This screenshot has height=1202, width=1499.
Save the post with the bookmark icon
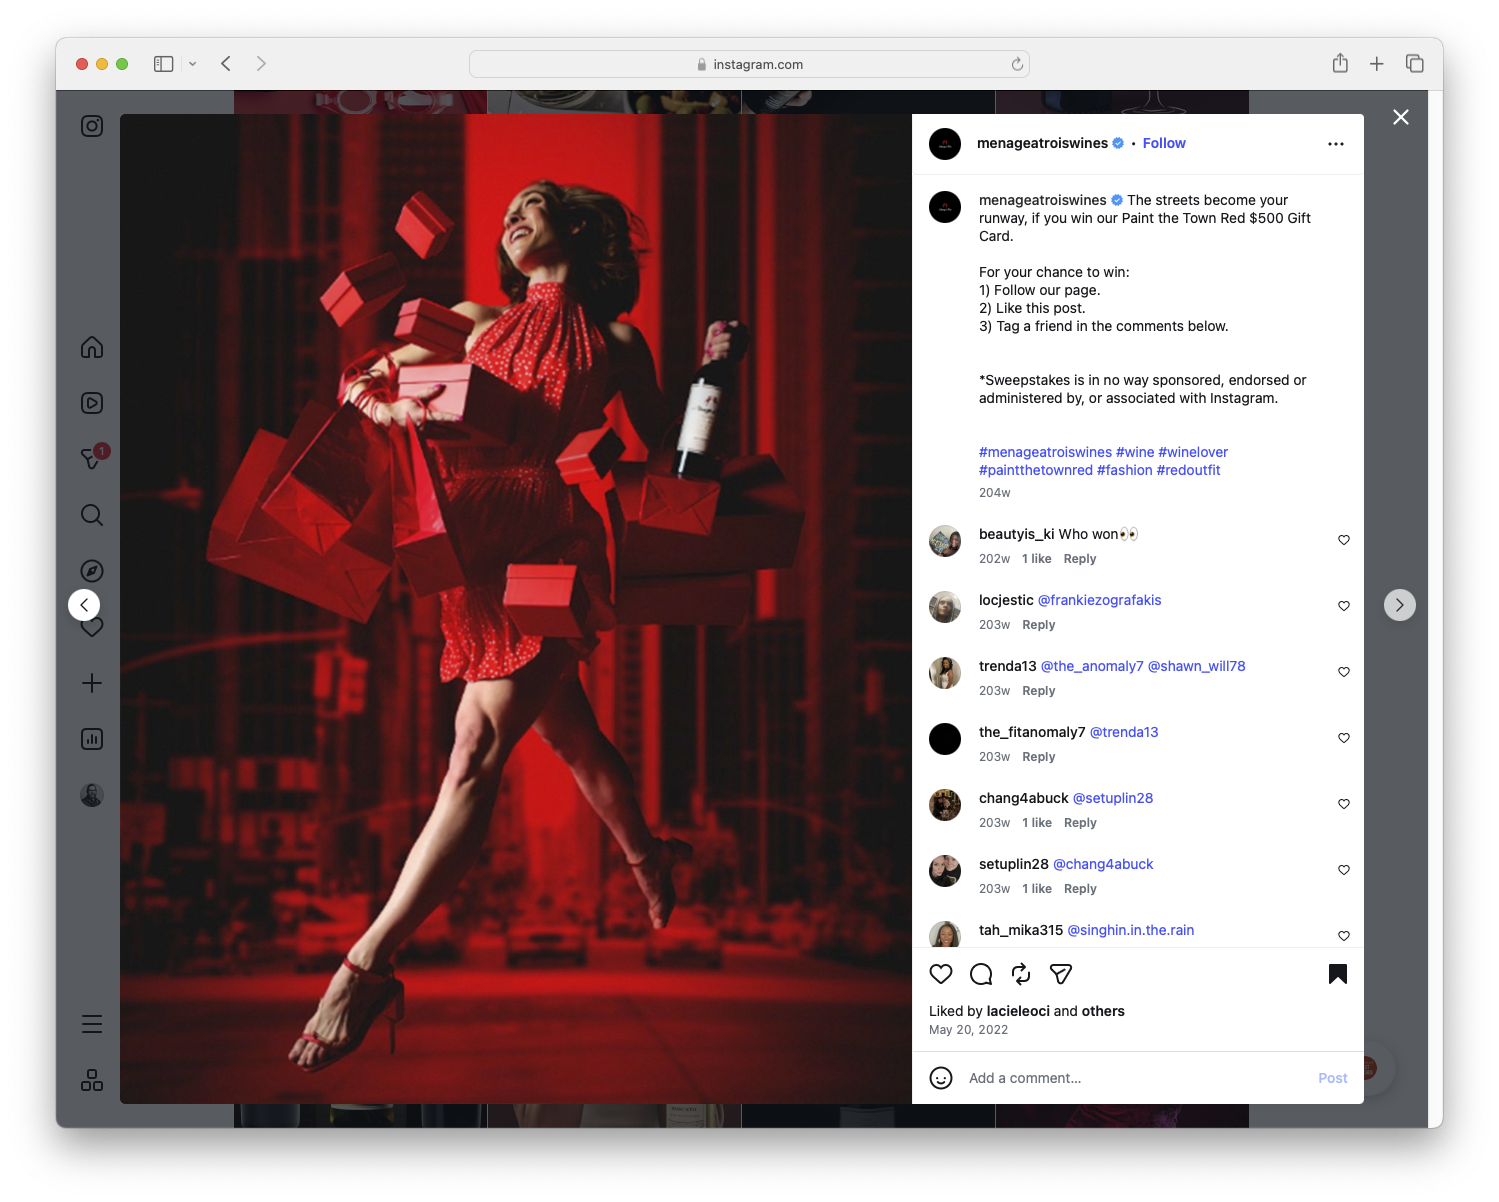pos(1337,973)
